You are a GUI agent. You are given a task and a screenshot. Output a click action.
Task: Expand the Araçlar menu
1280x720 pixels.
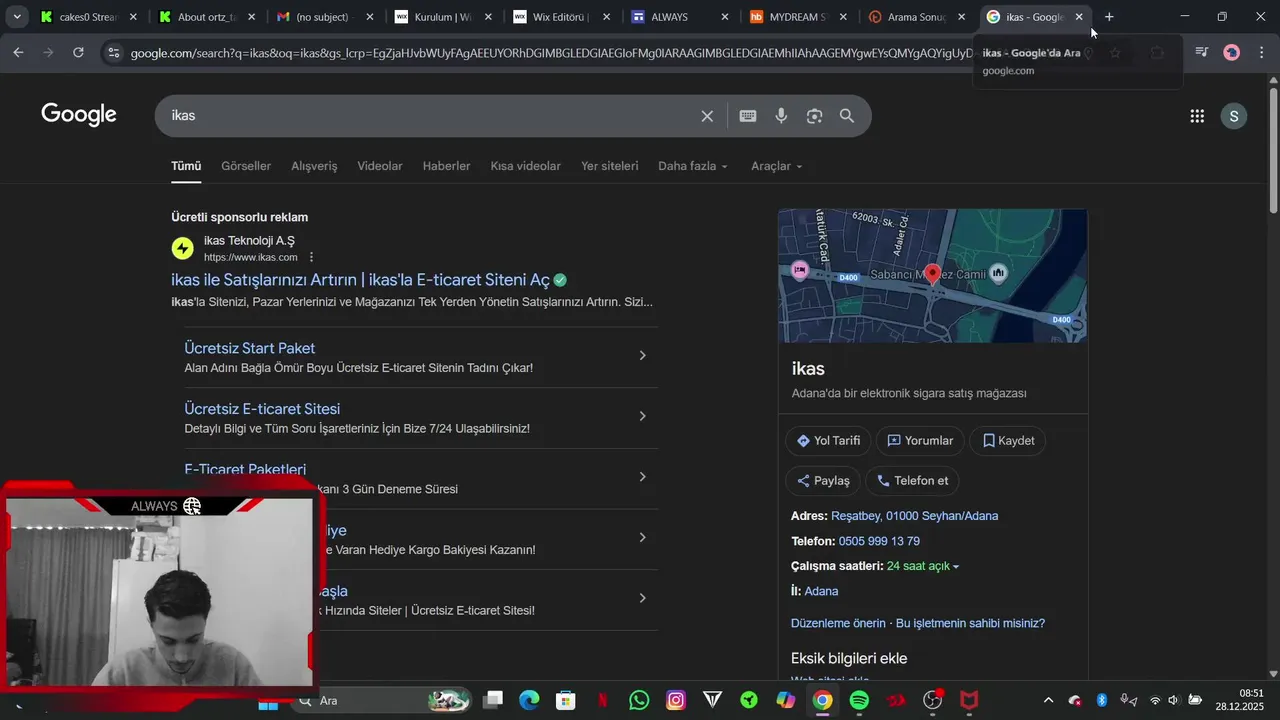(777, 166)
